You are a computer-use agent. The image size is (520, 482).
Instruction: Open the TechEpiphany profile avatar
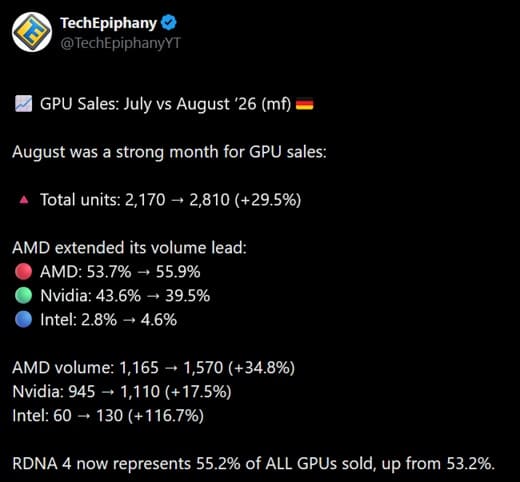pos(32,32)
